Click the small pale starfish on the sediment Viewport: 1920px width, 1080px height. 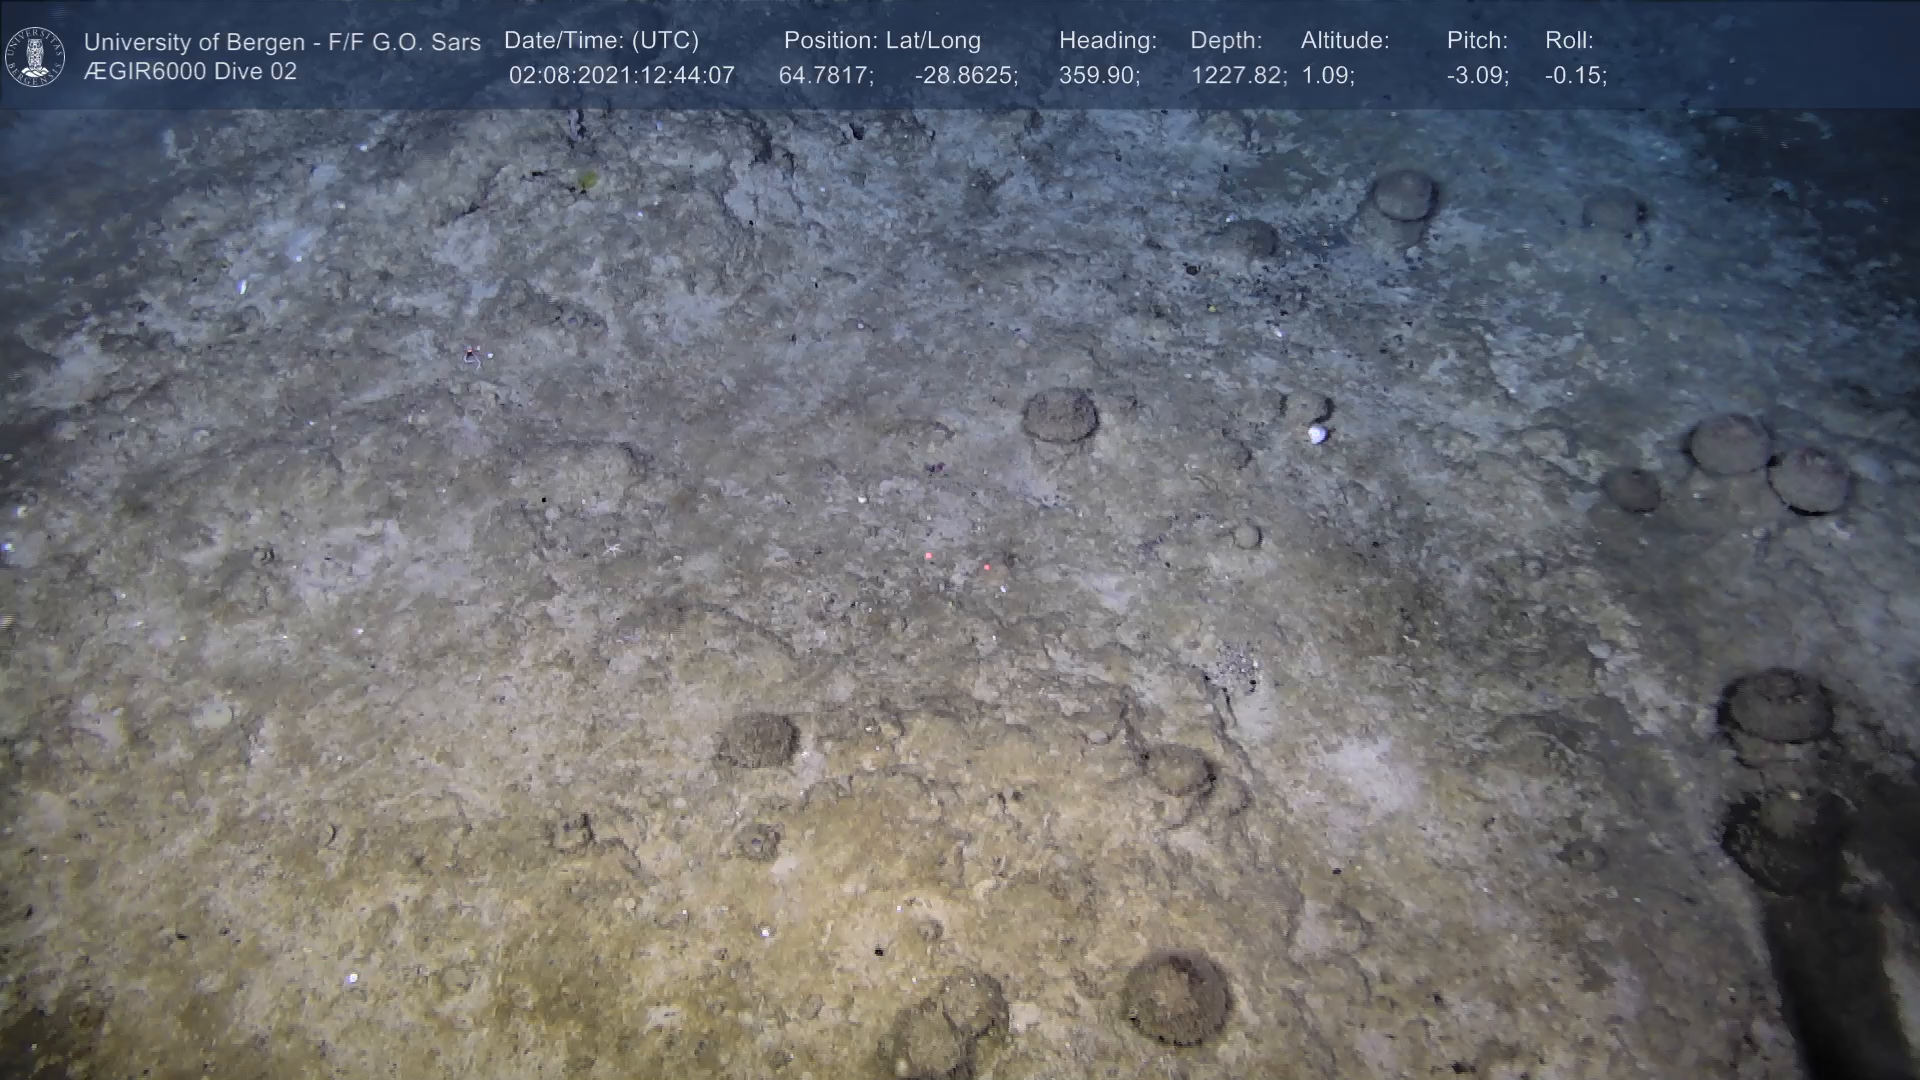[611, 547]
